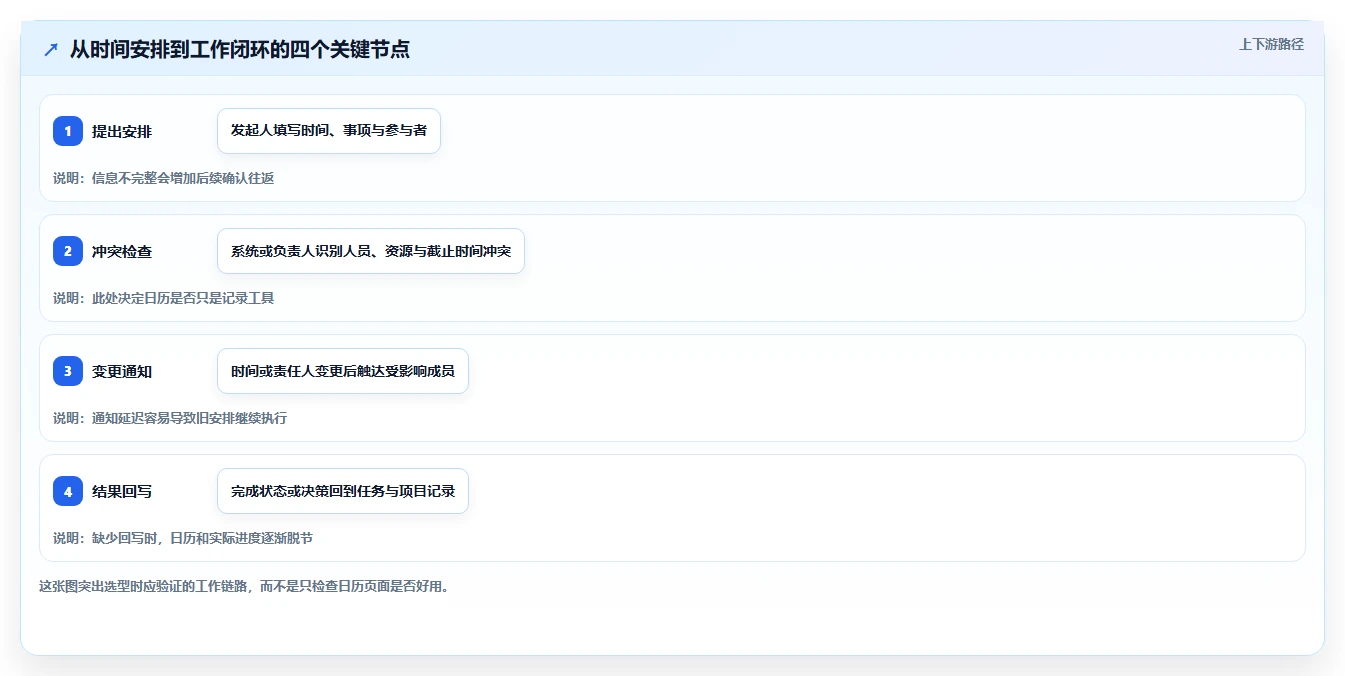Select the 系统或负责人识别人员 conflict box
The image size is (1345, 676).
(371, 251)
